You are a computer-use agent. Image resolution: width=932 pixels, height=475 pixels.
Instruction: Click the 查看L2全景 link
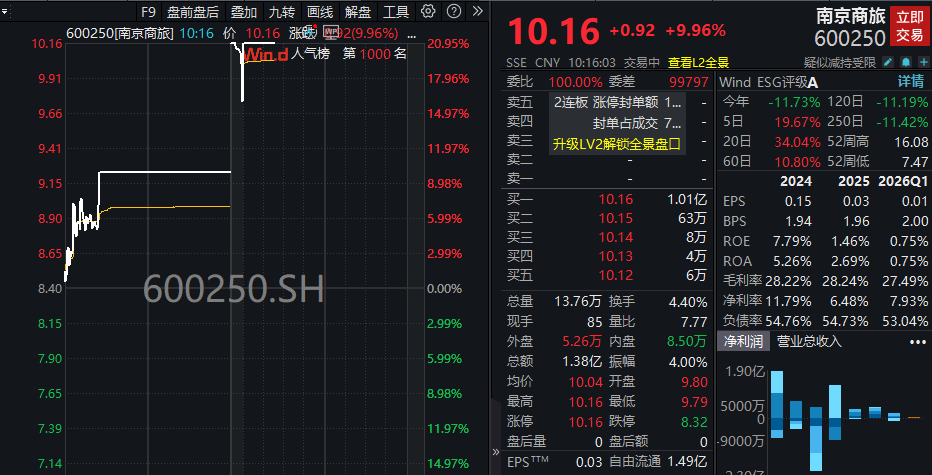698,62
